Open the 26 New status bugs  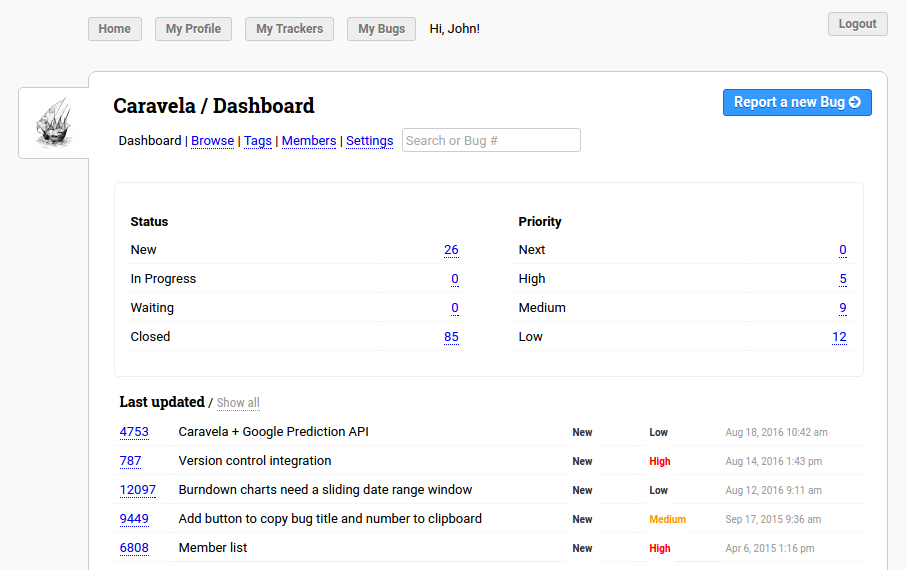pos(451,250)
